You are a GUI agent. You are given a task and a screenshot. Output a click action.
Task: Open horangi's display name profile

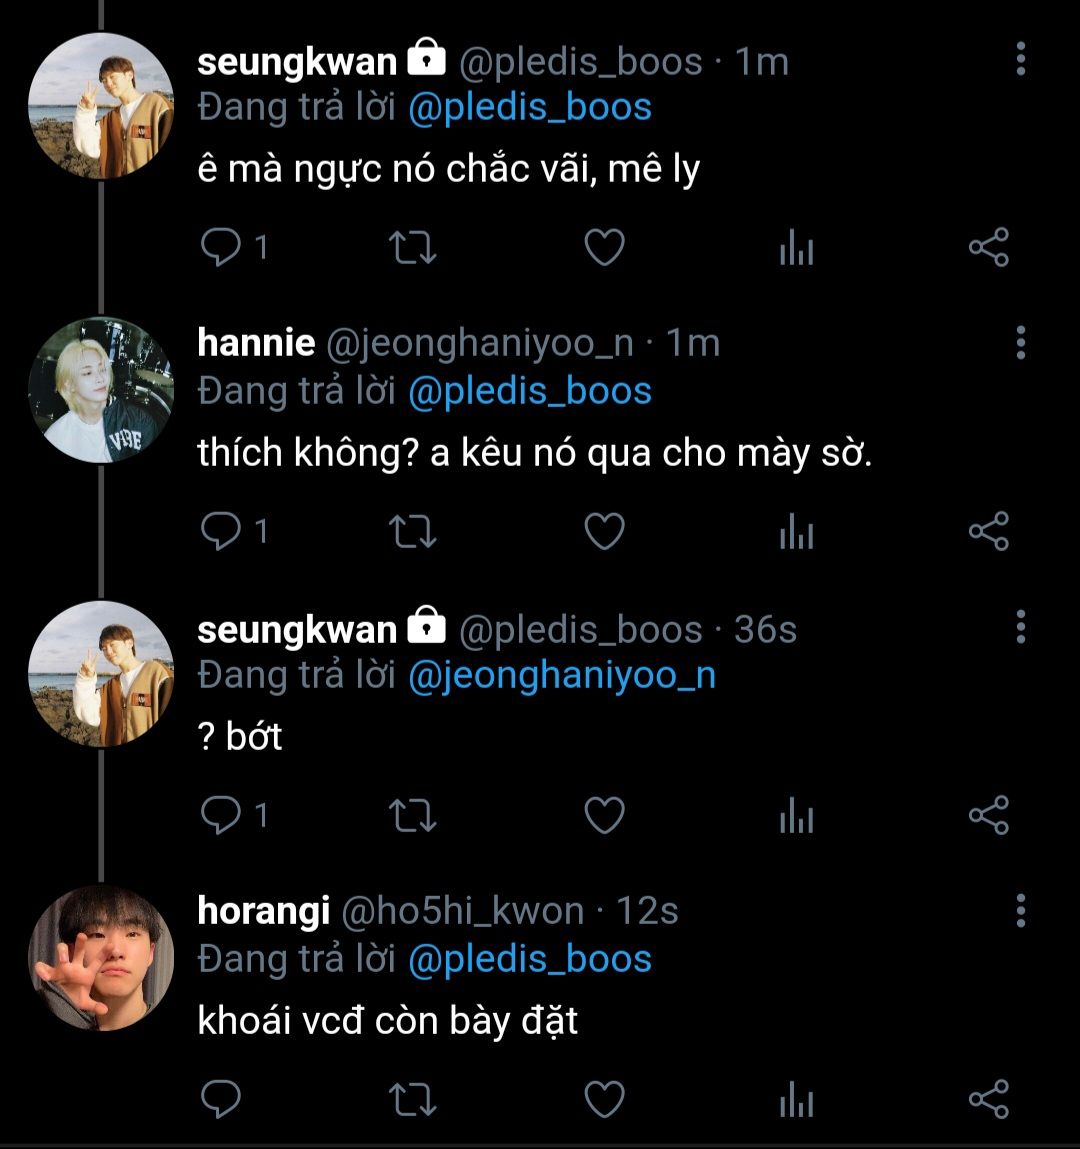pyautogui.click(x=263, y=911)
